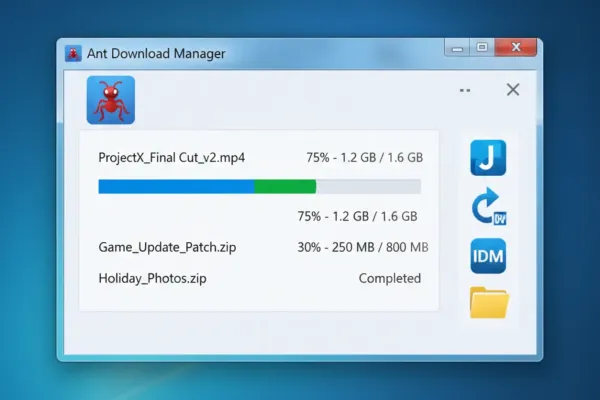The height and width of the screenshot is (400, 600).
Task: Click the 30% - 250 MB / 800 MB status
Action: [x=363, y=247]
